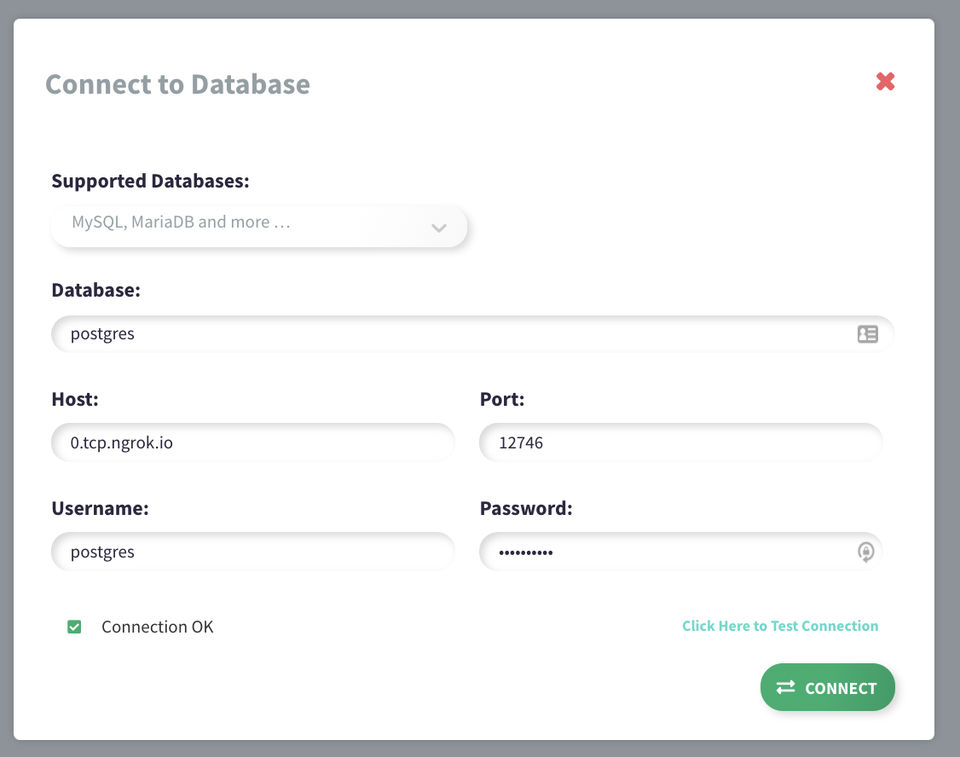The width and height of the screenshot is (960, 757).
Task: Click the "Supported Databases:" label
Action: pyautogui.click(x=150, y=181)
